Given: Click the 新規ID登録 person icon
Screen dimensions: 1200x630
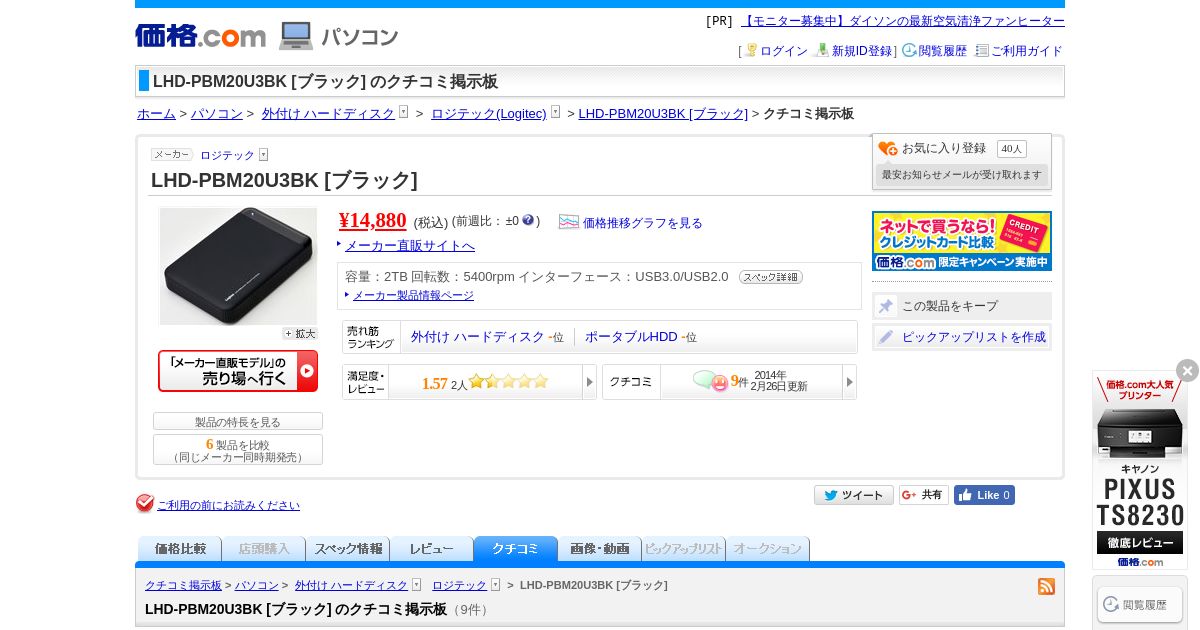Looking at the screenshot, I should pyautogui.click(x=822, y=50).
